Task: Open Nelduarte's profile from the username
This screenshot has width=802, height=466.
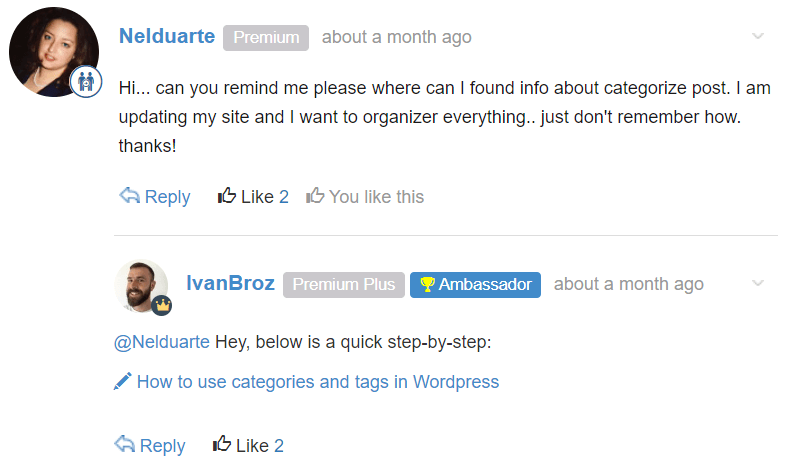Action: (167, 36)
